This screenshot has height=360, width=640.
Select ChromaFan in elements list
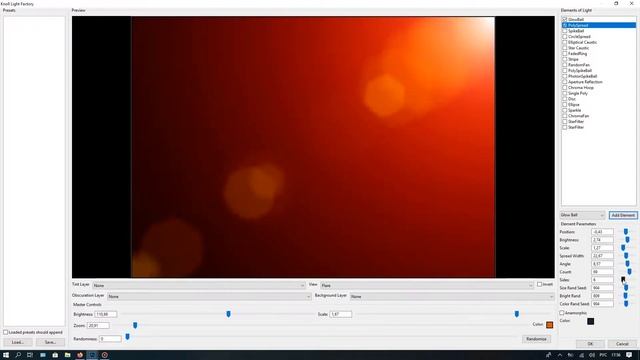(578, 116)
